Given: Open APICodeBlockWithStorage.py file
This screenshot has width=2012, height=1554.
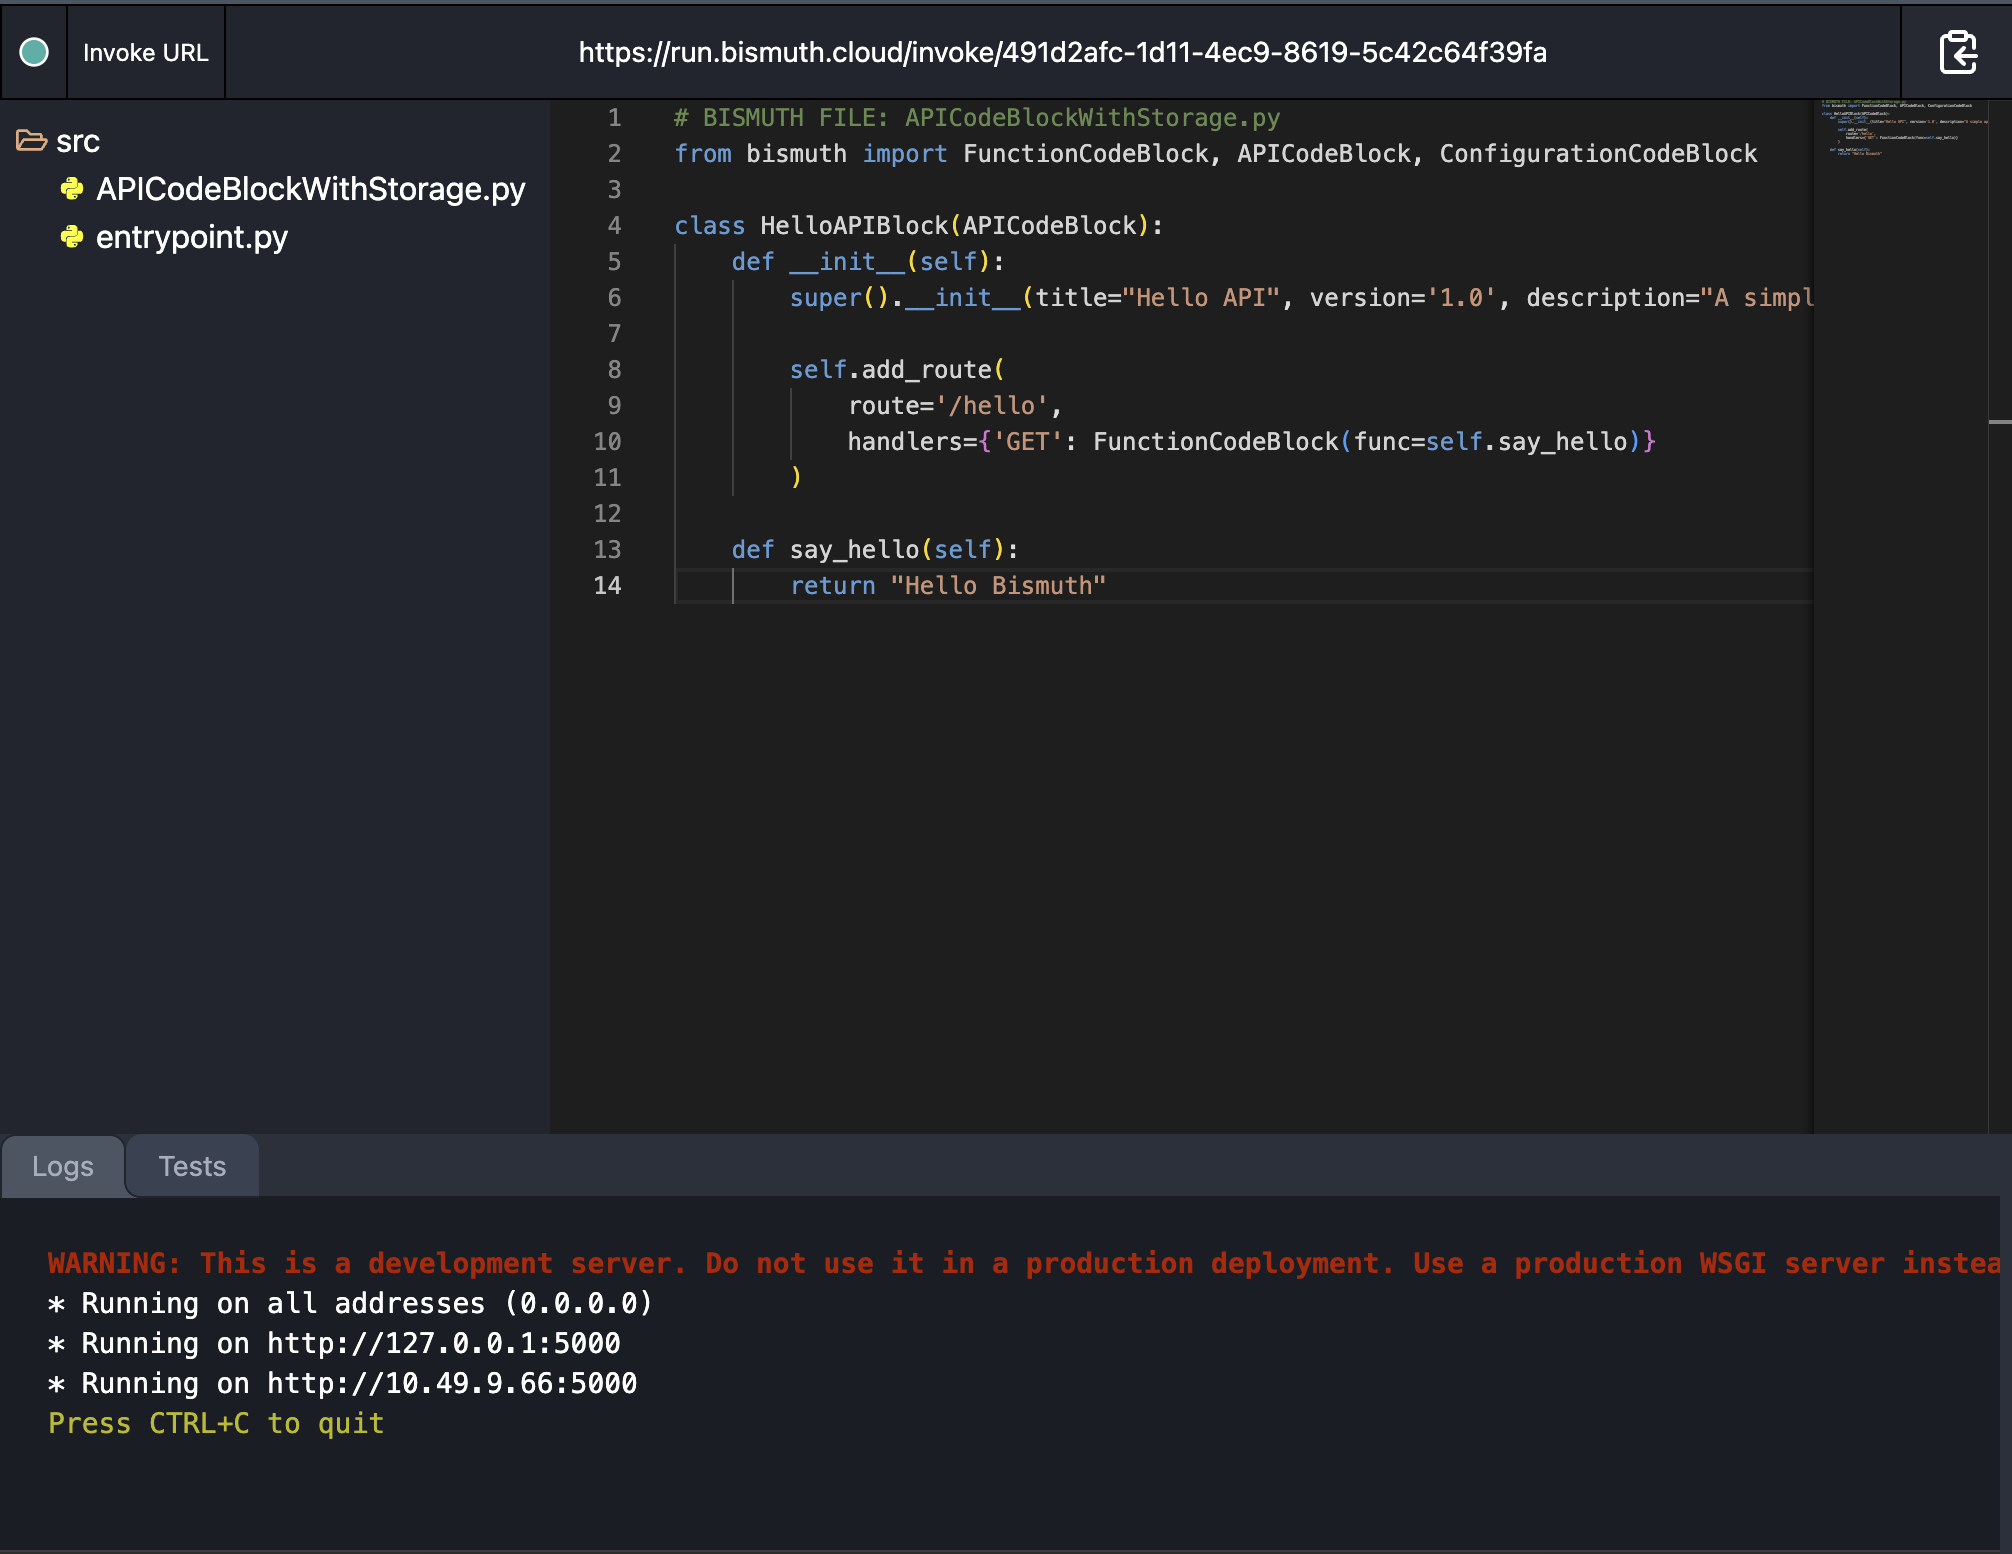Looking at the screenshot, I should click(310, 189).
